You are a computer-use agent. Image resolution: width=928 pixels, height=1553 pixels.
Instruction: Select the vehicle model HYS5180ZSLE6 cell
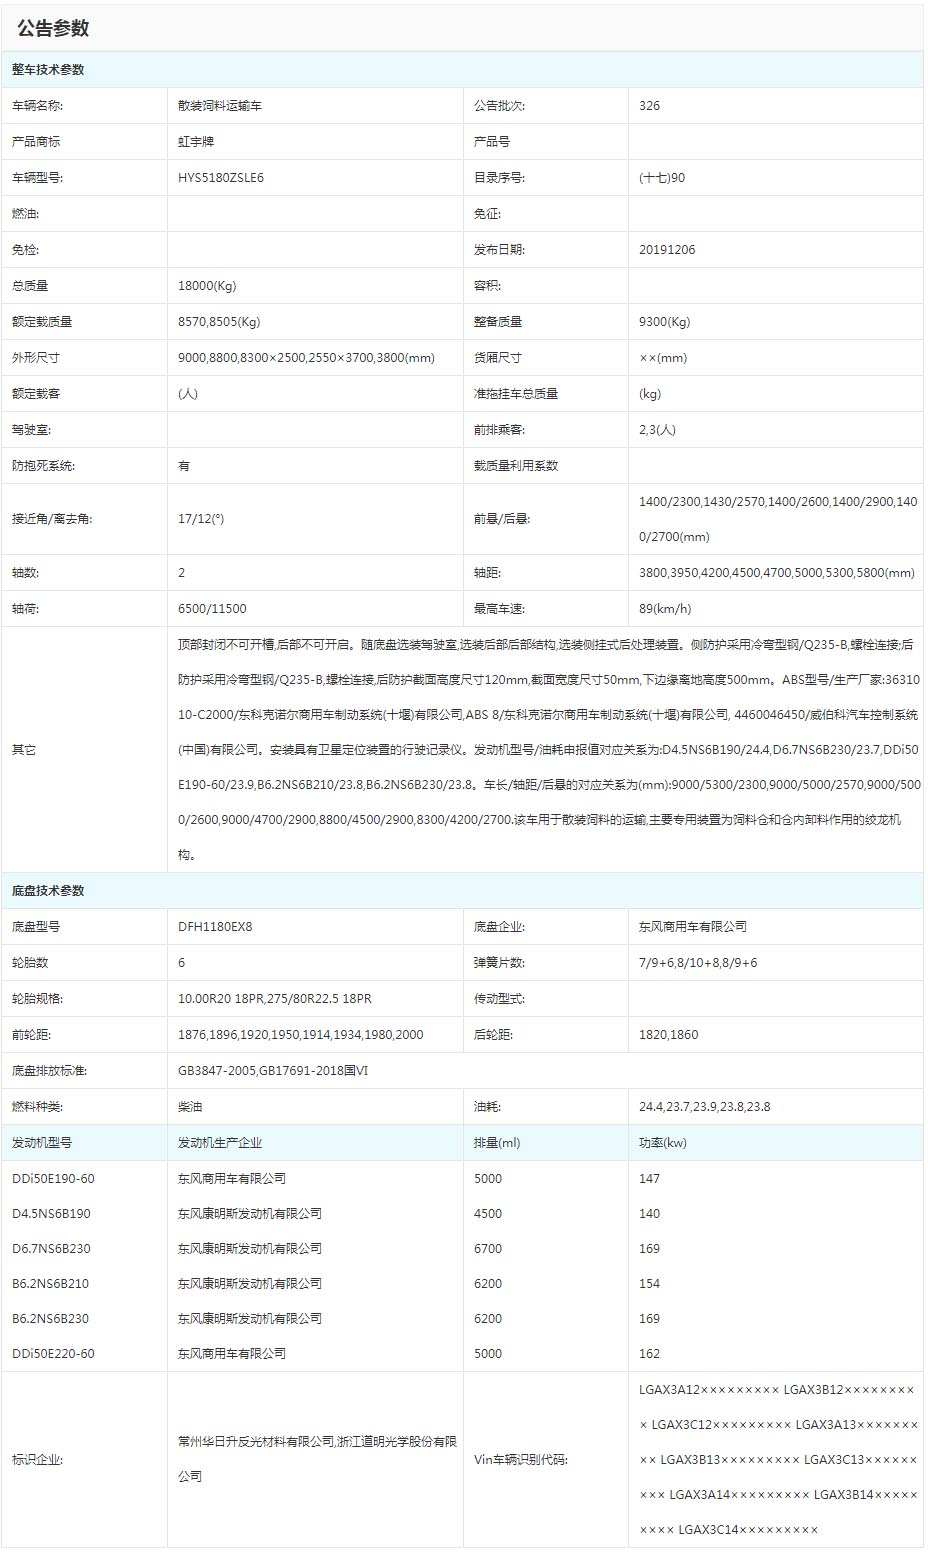(221, 178)
